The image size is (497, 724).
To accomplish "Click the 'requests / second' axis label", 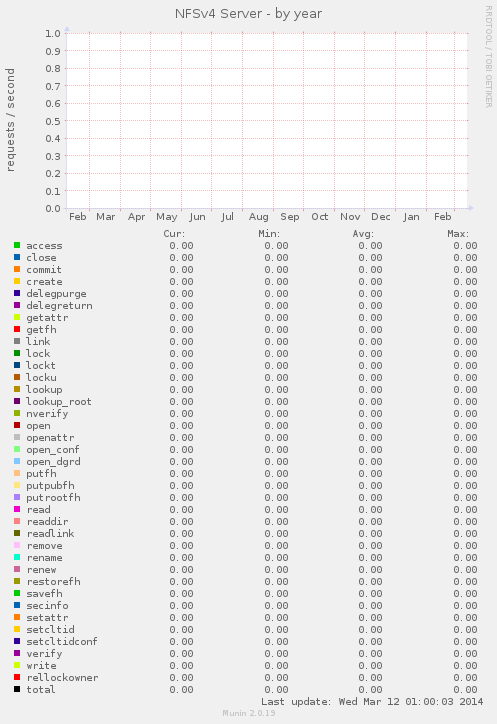I will pos(10,120).
